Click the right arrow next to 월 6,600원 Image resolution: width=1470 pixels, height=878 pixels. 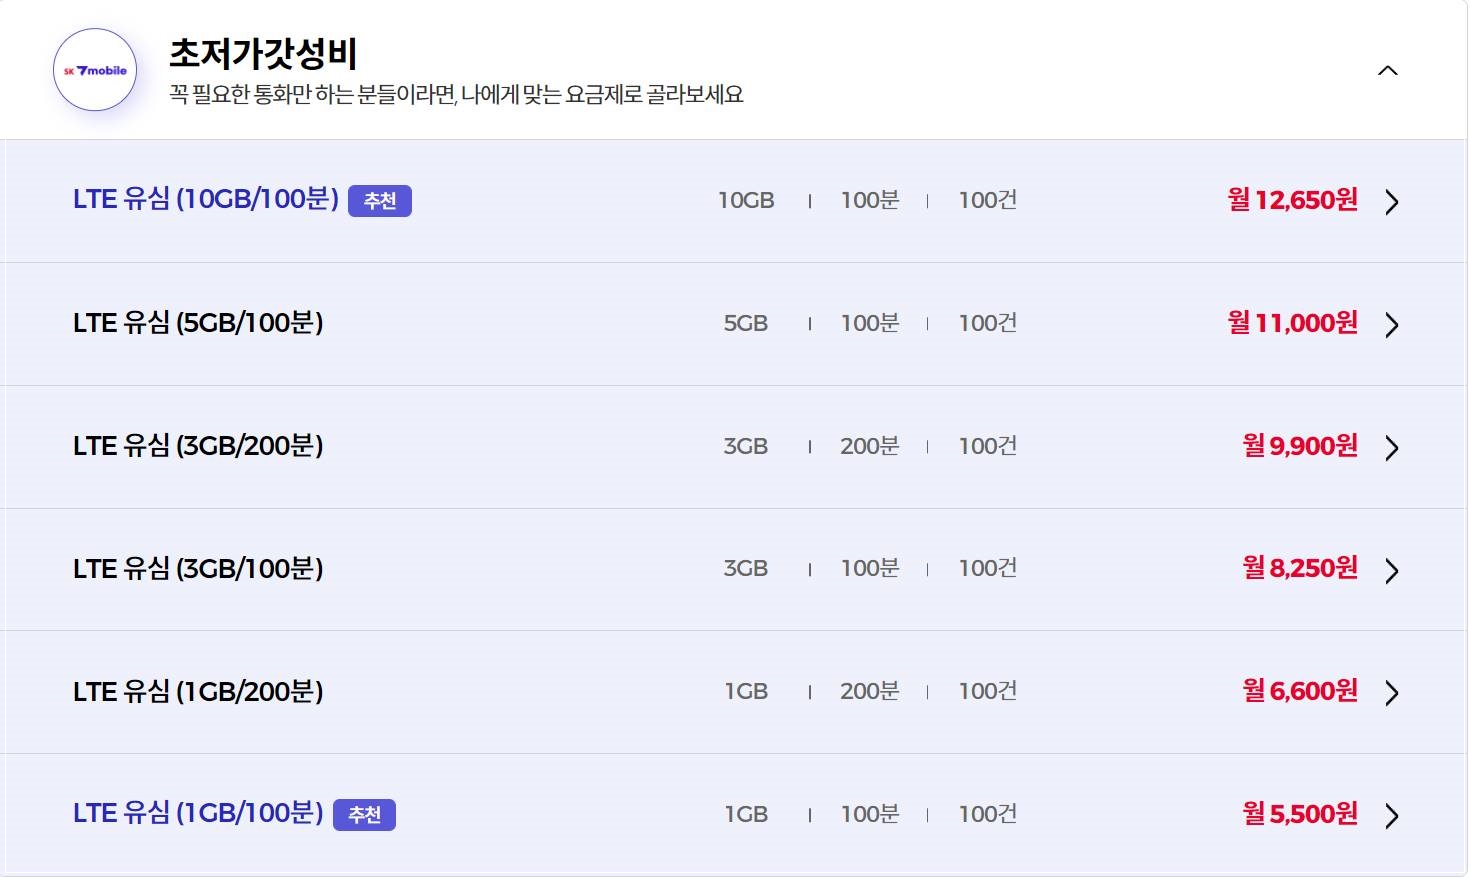pyautogui.click(x=1392, y=692)
